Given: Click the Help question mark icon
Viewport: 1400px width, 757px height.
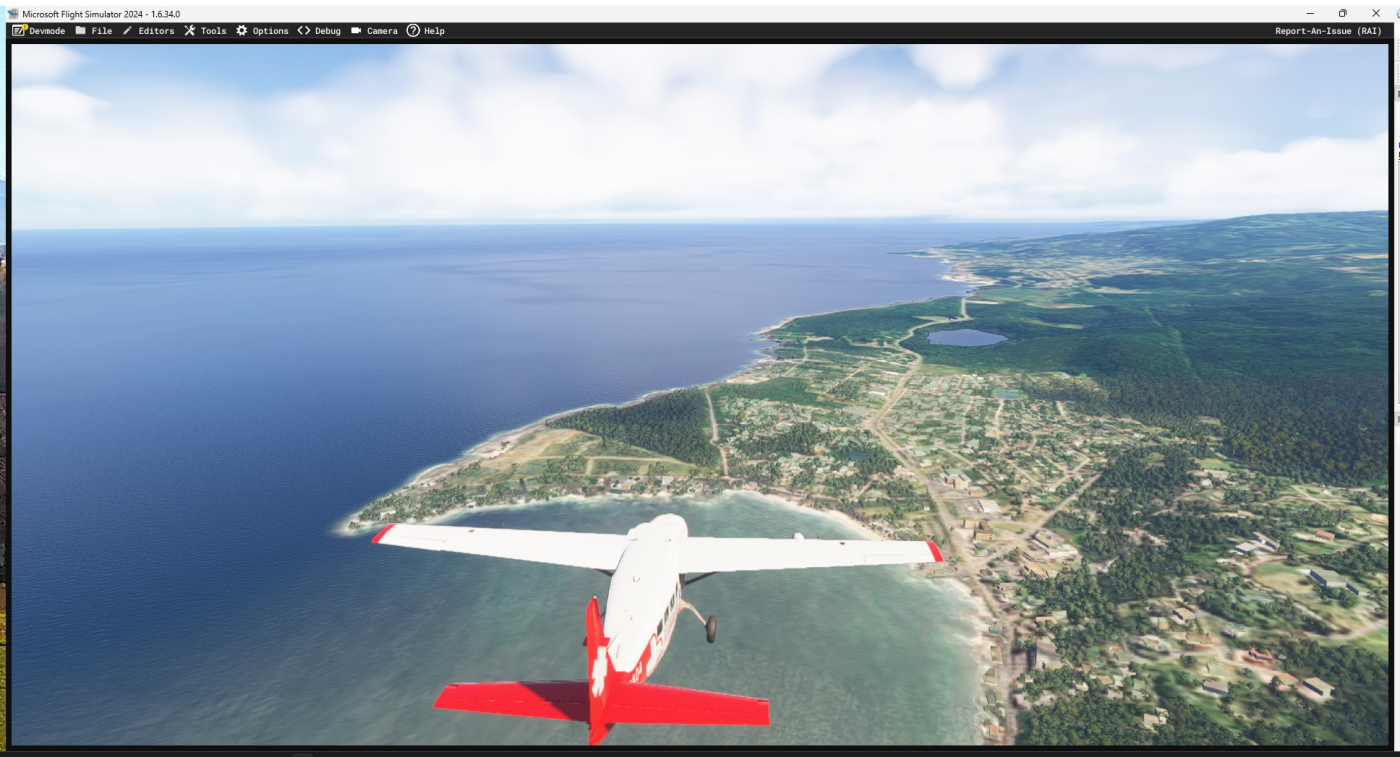Looking at the screenshot, I should pos(413,31).
